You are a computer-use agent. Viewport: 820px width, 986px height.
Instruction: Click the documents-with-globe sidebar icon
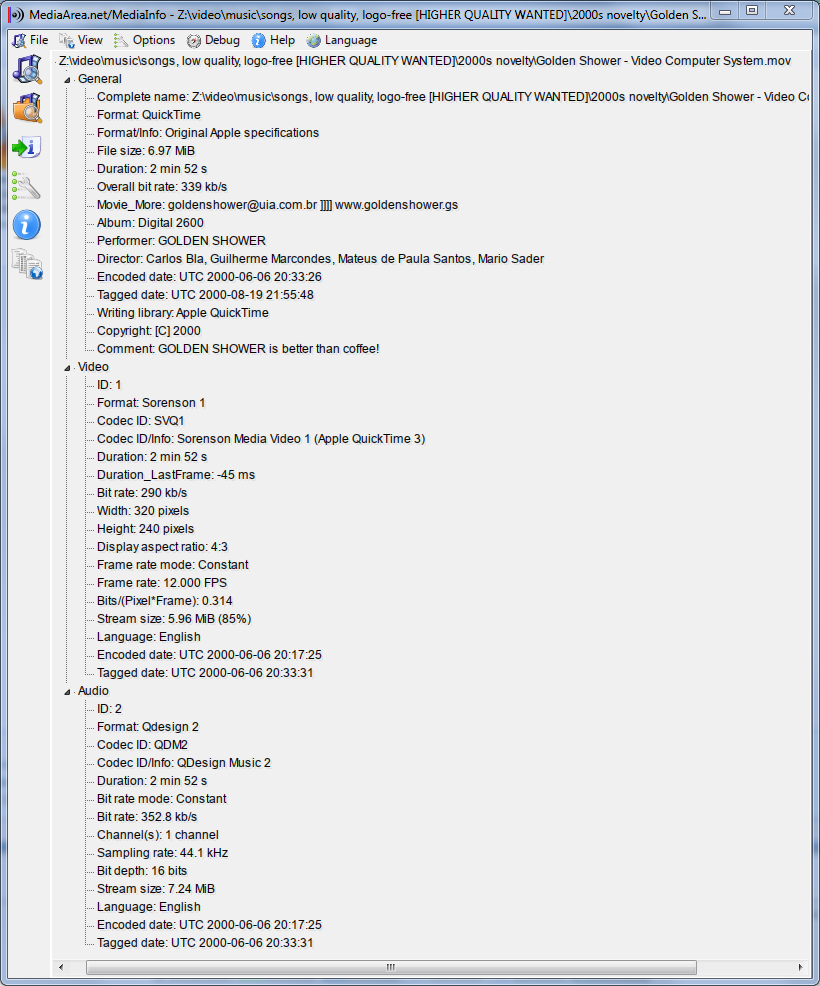(x=27, y=263)
